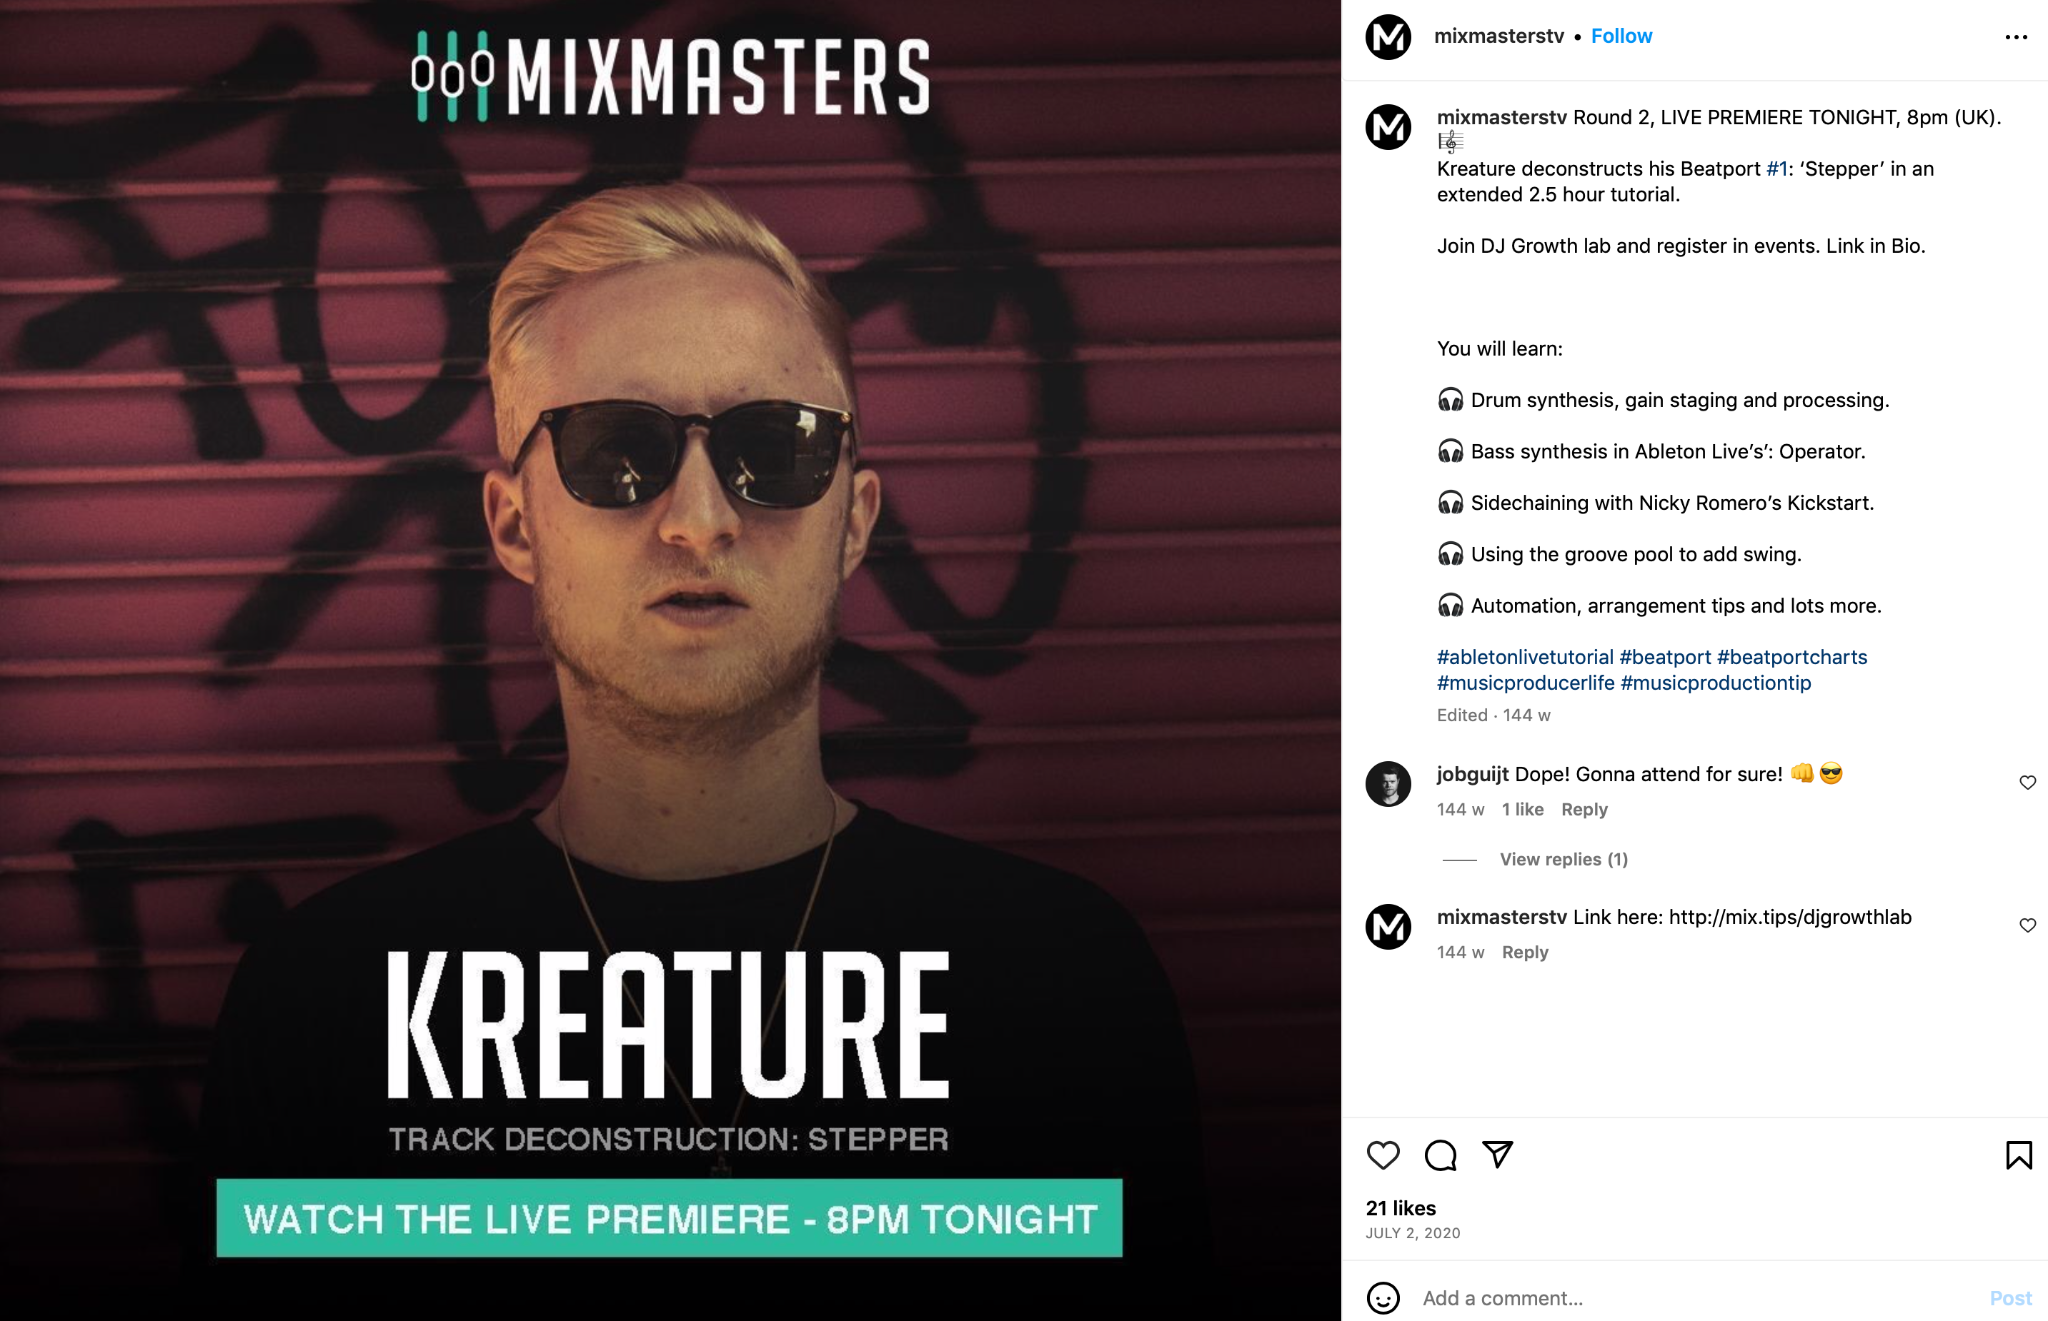Open the three-dot more options menu
2048x1321 pixels.
[x=2016, y=37]
